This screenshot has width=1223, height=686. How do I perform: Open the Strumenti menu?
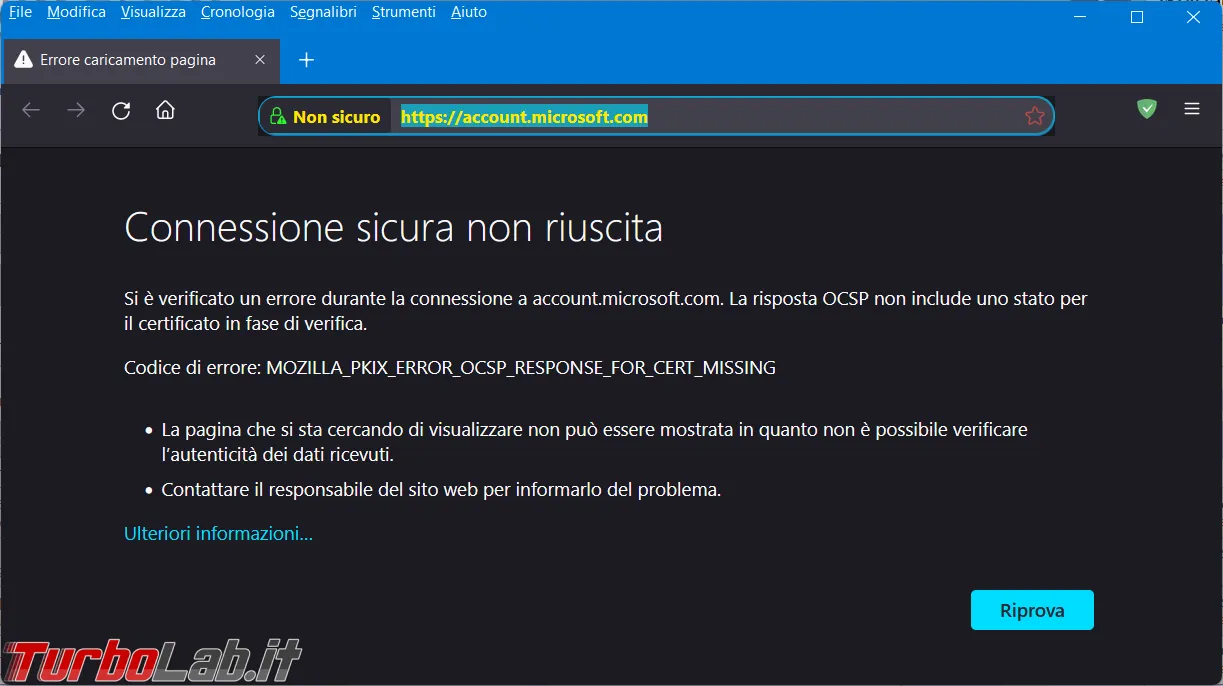[x=403, y=12]
